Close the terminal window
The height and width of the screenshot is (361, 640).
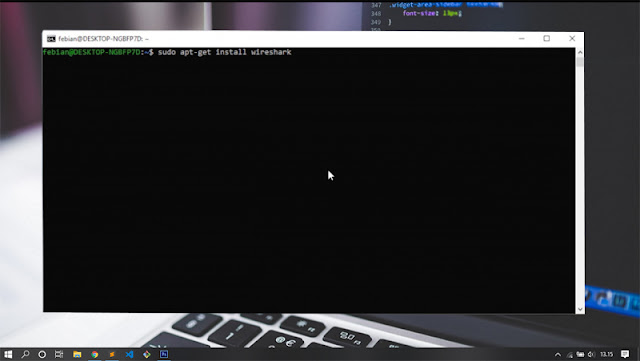coord(572,38)
